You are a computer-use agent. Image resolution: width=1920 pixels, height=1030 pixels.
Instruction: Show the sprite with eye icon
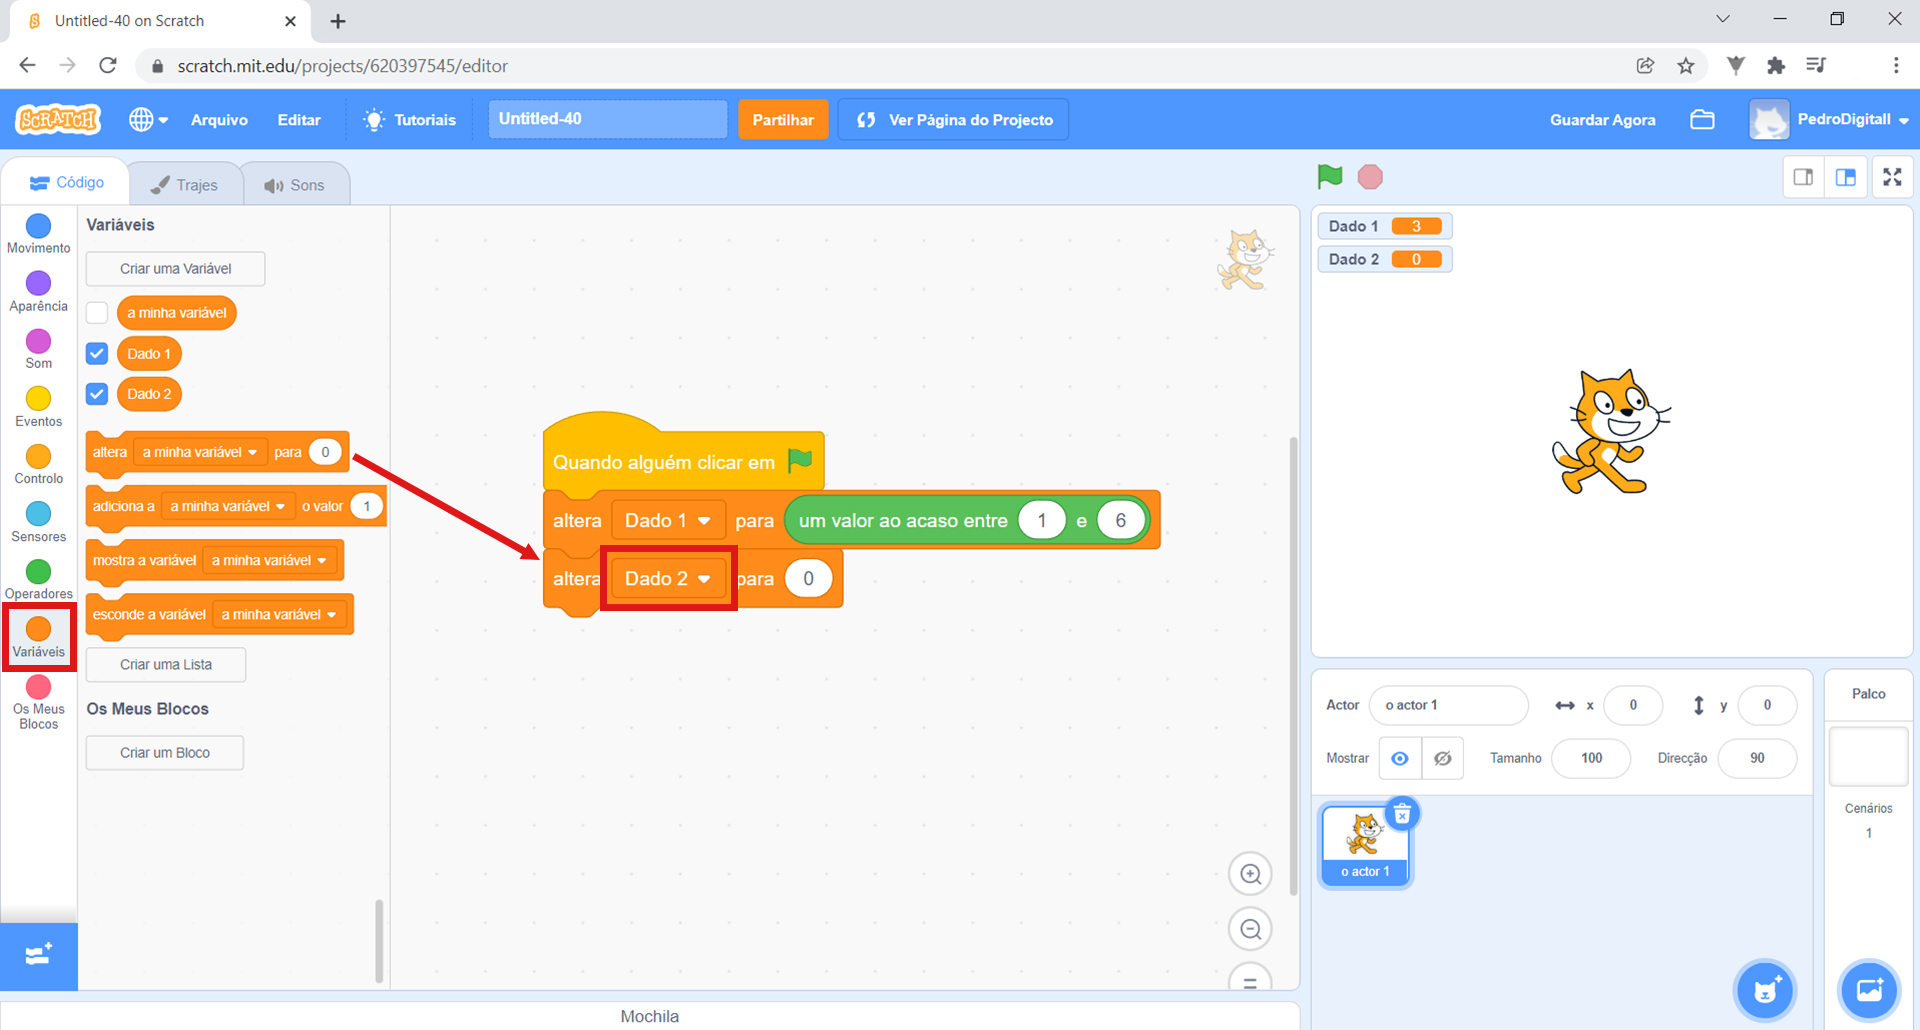[1400, 758]
